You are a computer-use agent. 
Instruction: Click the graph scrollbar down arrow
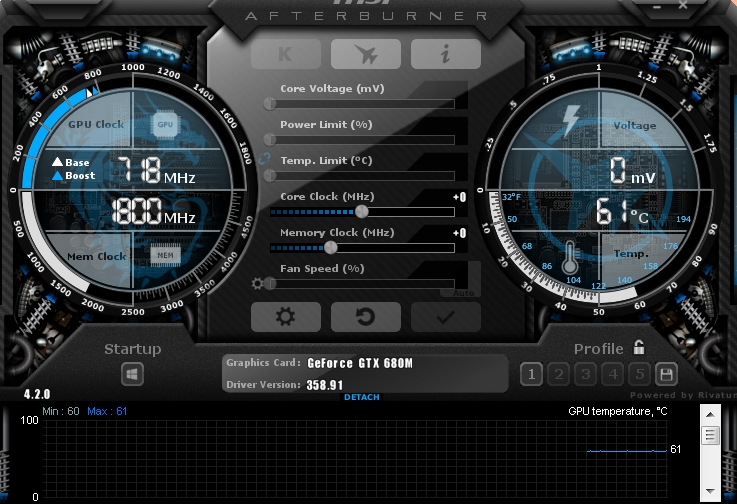click(x=710, y=491)
